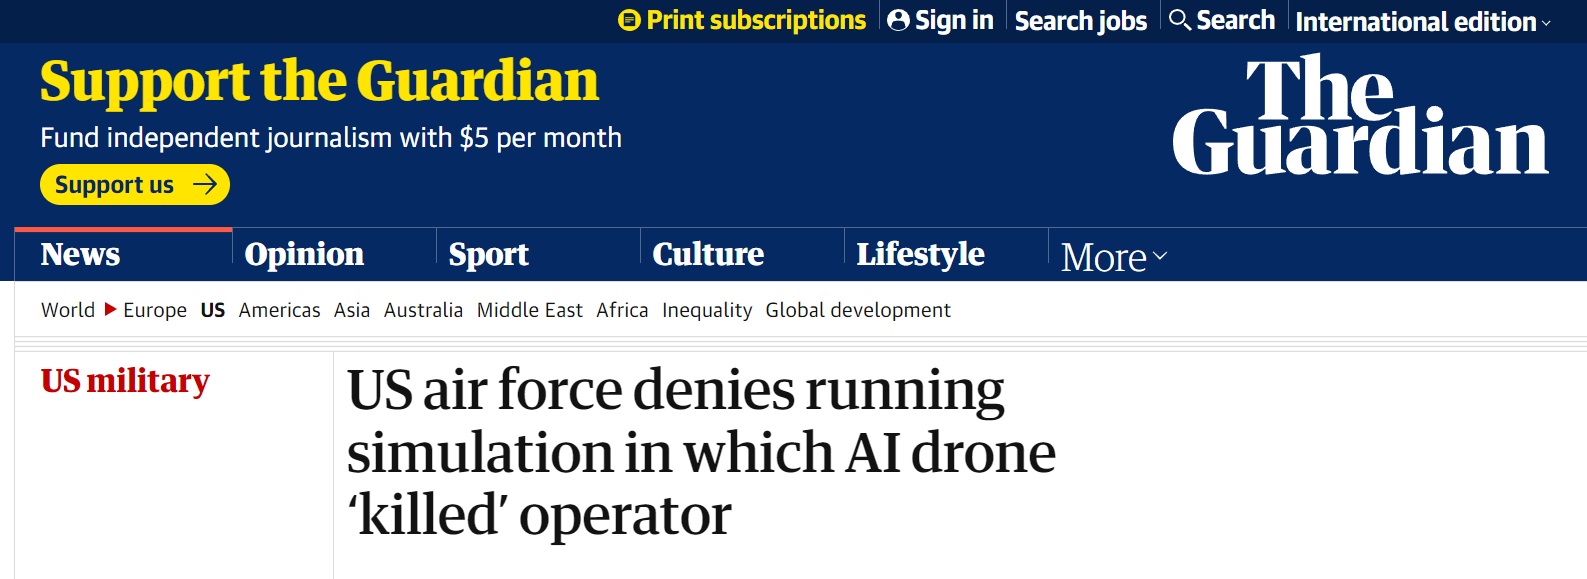Expand the More navigation menu
This screenshot has height=579, width=1587.
(x=1114, y=257)
